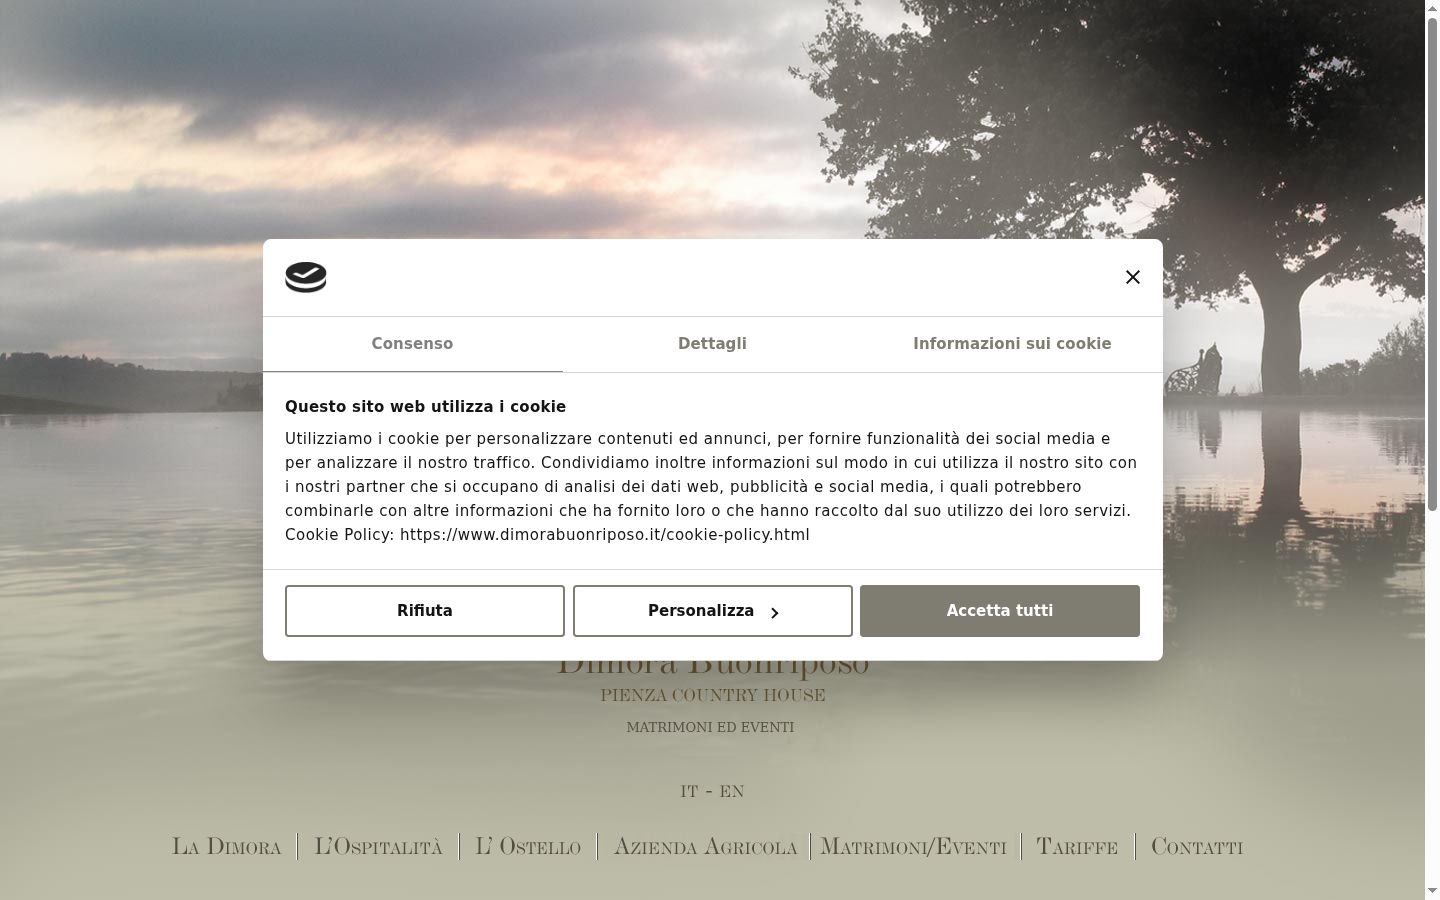Click the "MATRIMONI ED EVENTI" text

pos(710,727)
